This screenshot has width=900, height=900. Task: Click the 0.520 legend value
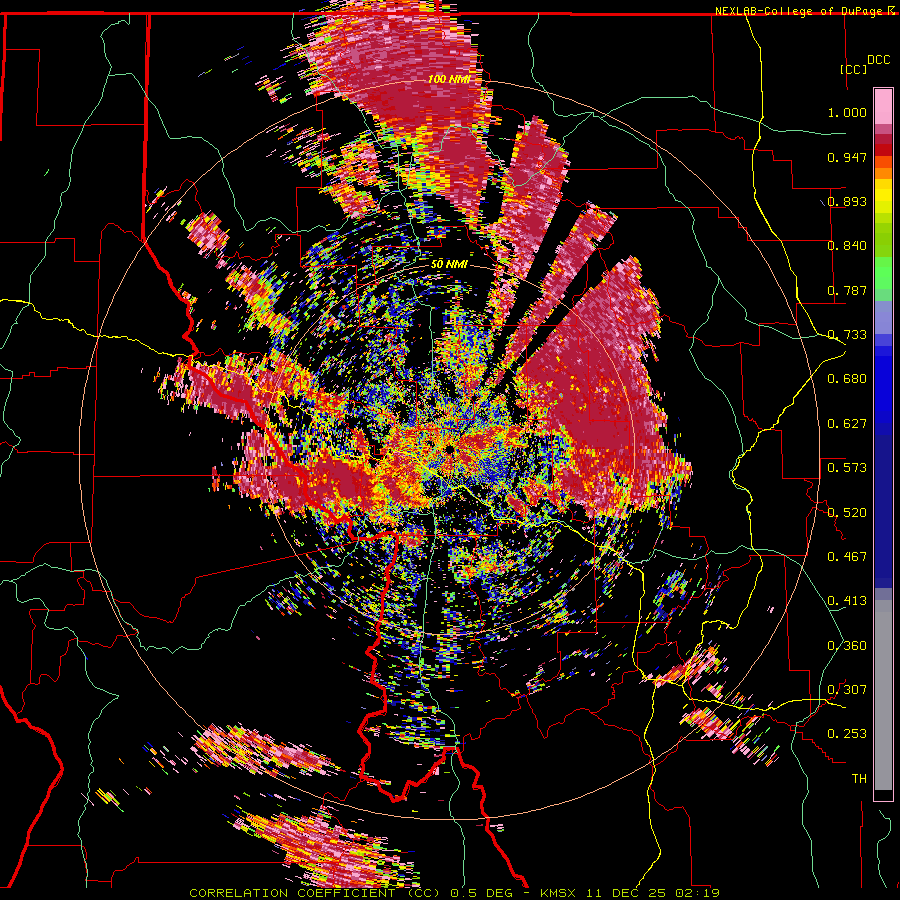click(847, 512)
